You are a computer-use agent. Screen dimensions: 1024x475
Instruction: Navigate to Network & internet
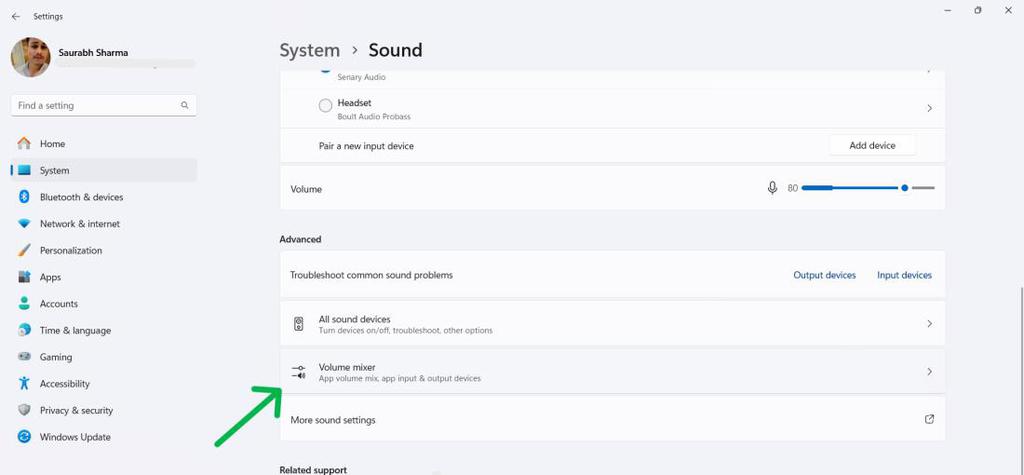[79, 224]
